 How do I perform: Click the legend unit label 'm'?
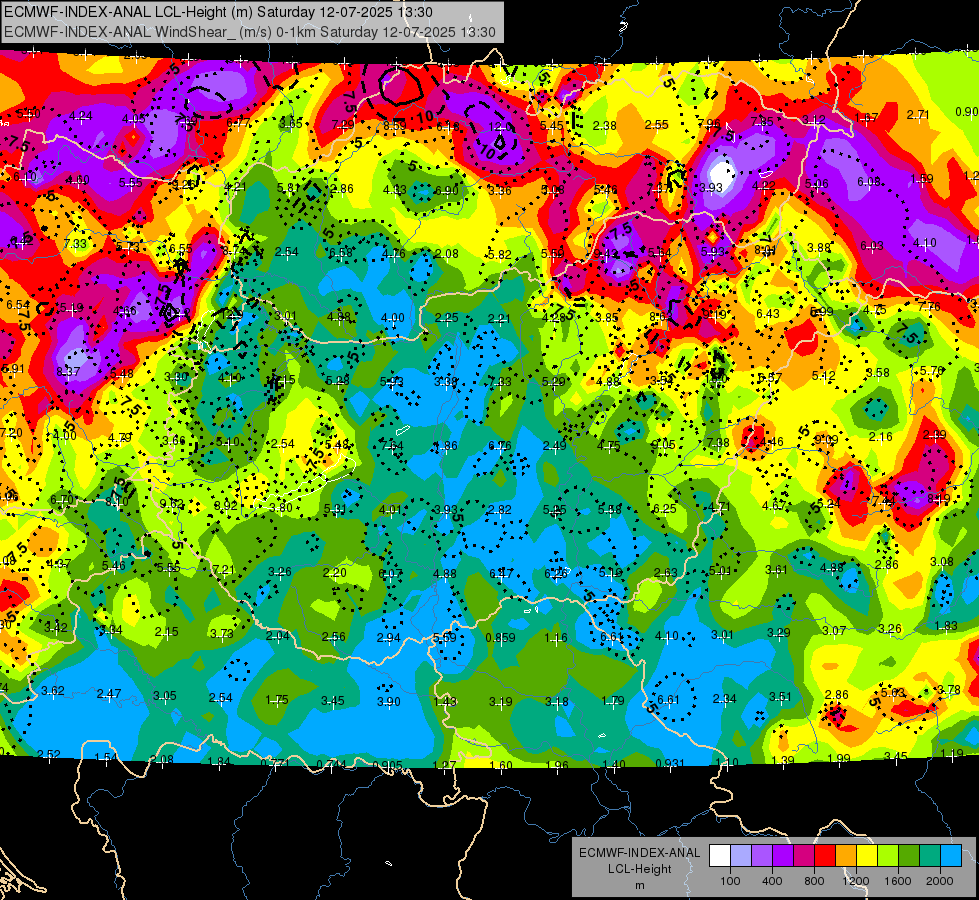pos(640,885)
